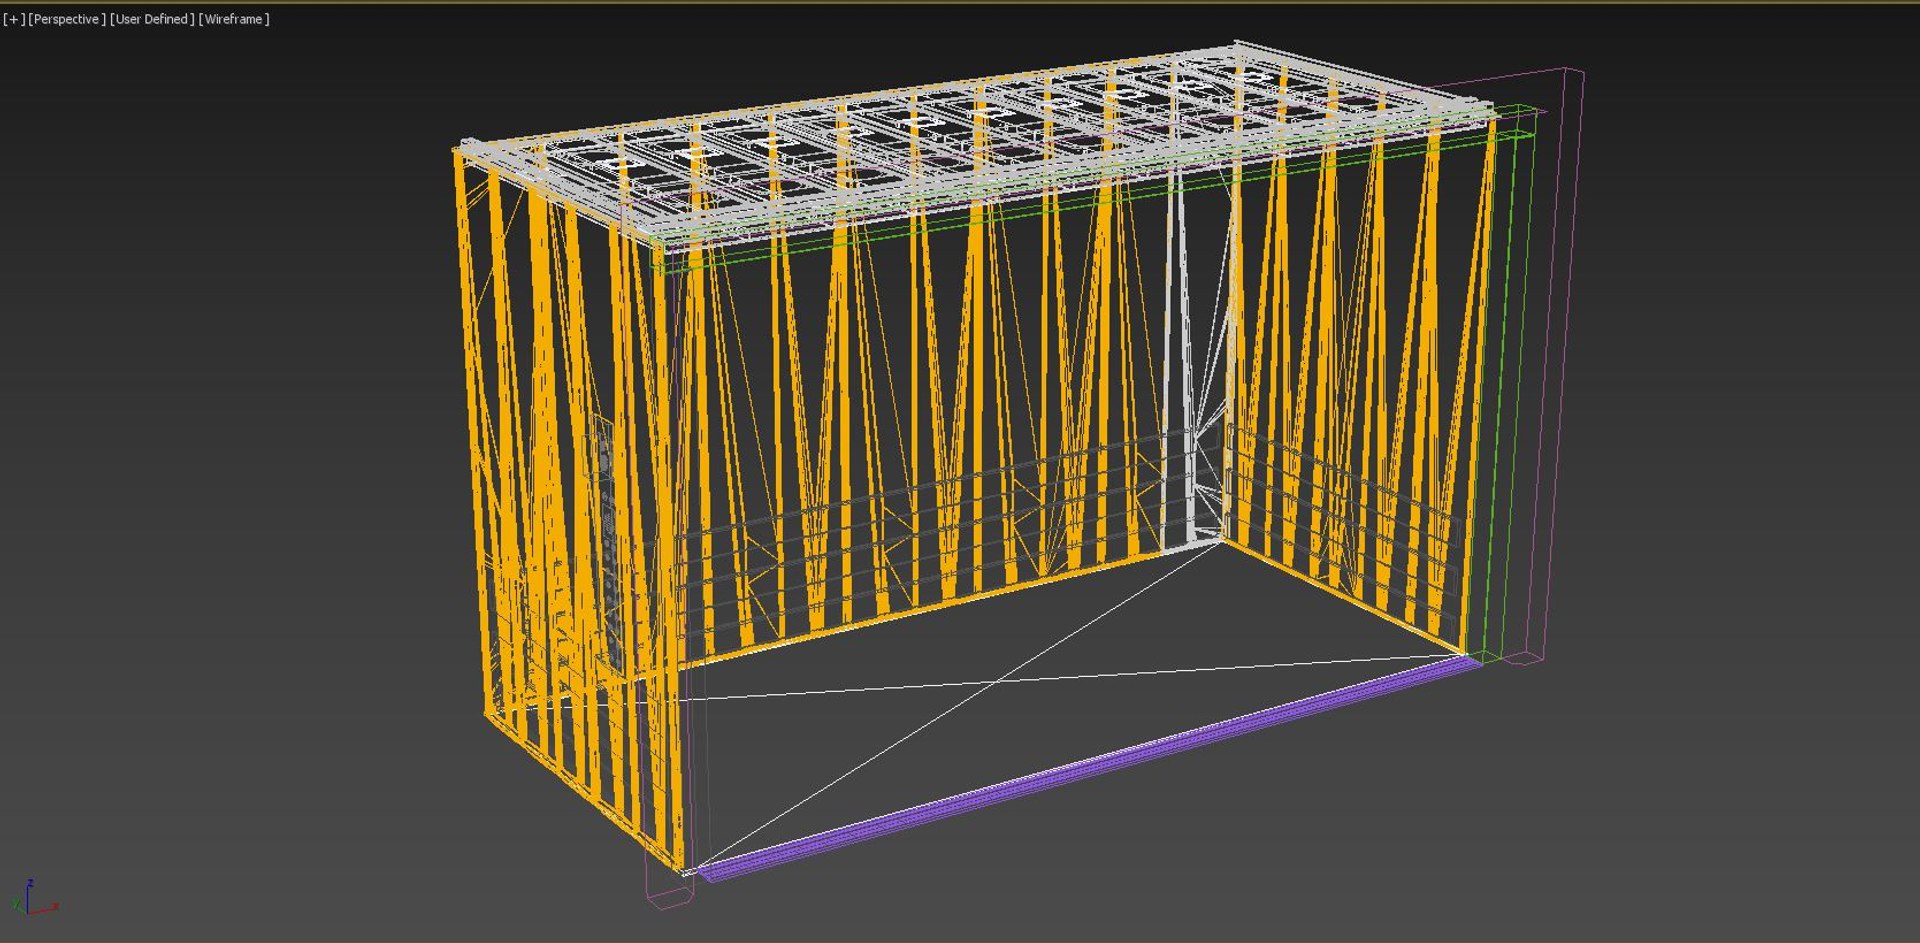This screenshot has width=1920, height=943.
Task: Open the Perspective view menu
Action: (67, 19)
